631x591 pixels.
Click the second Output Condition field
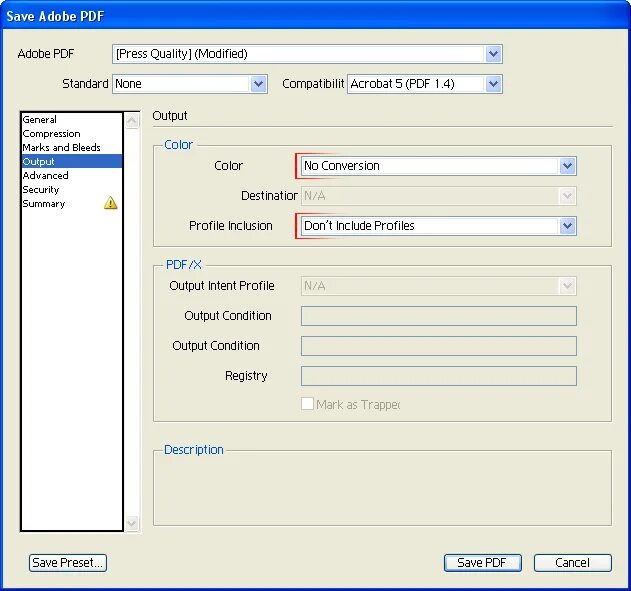[x=439, y=346]
